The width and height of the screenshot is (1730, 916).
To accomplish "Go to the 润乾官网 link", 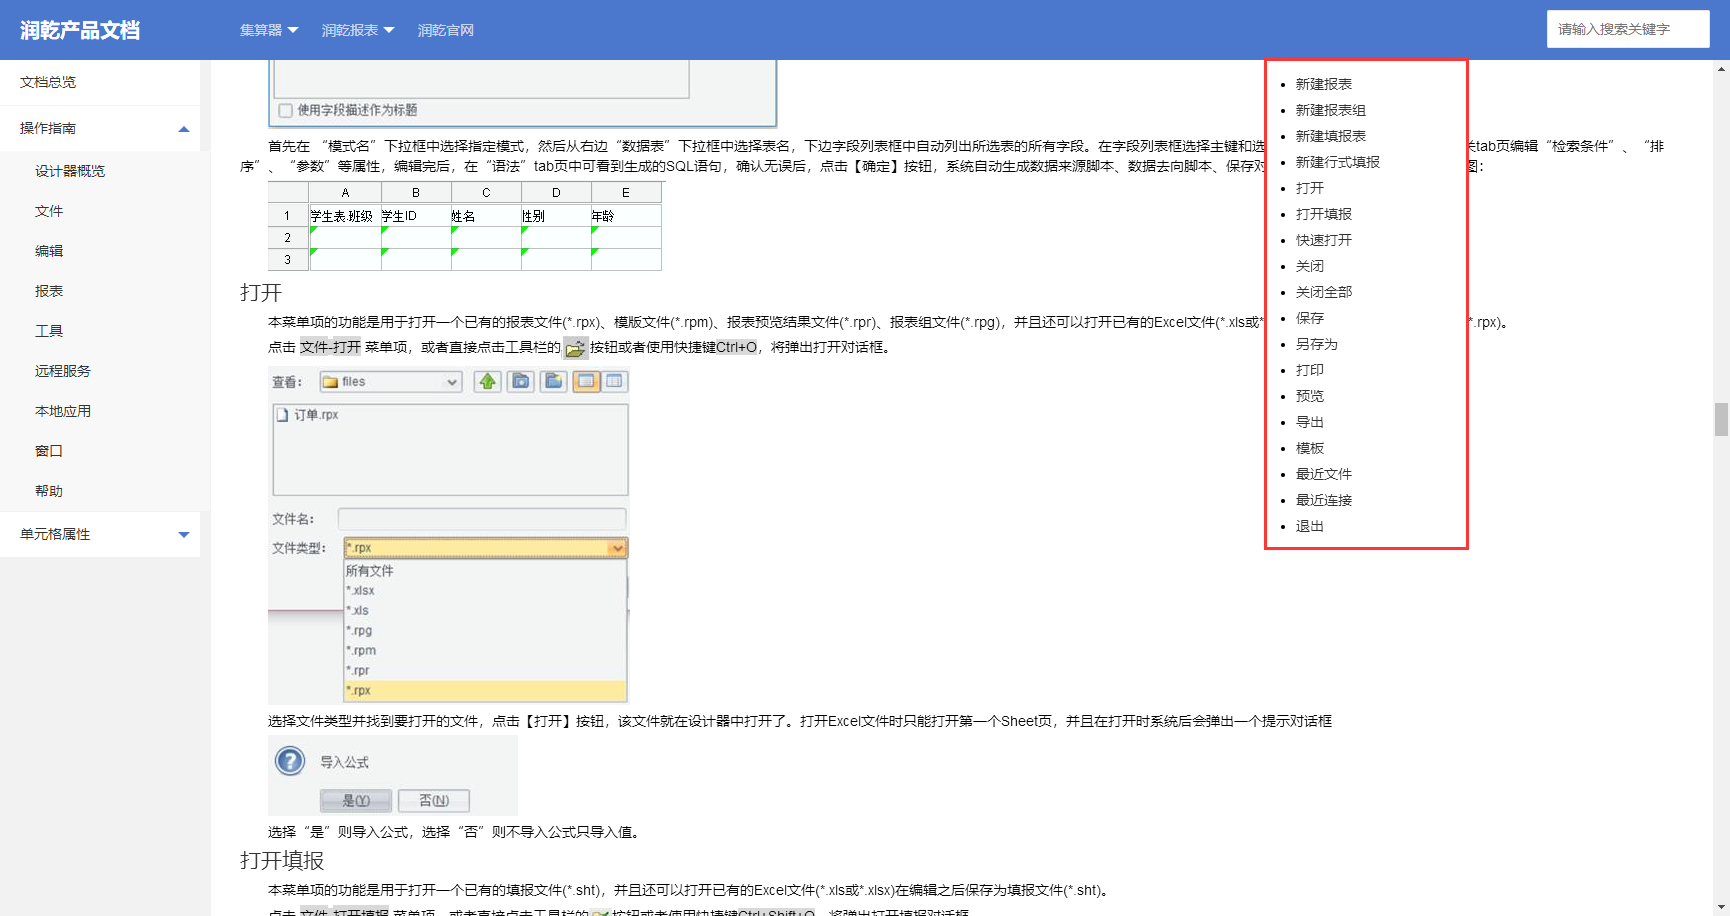I will click(x=446, y=30).
